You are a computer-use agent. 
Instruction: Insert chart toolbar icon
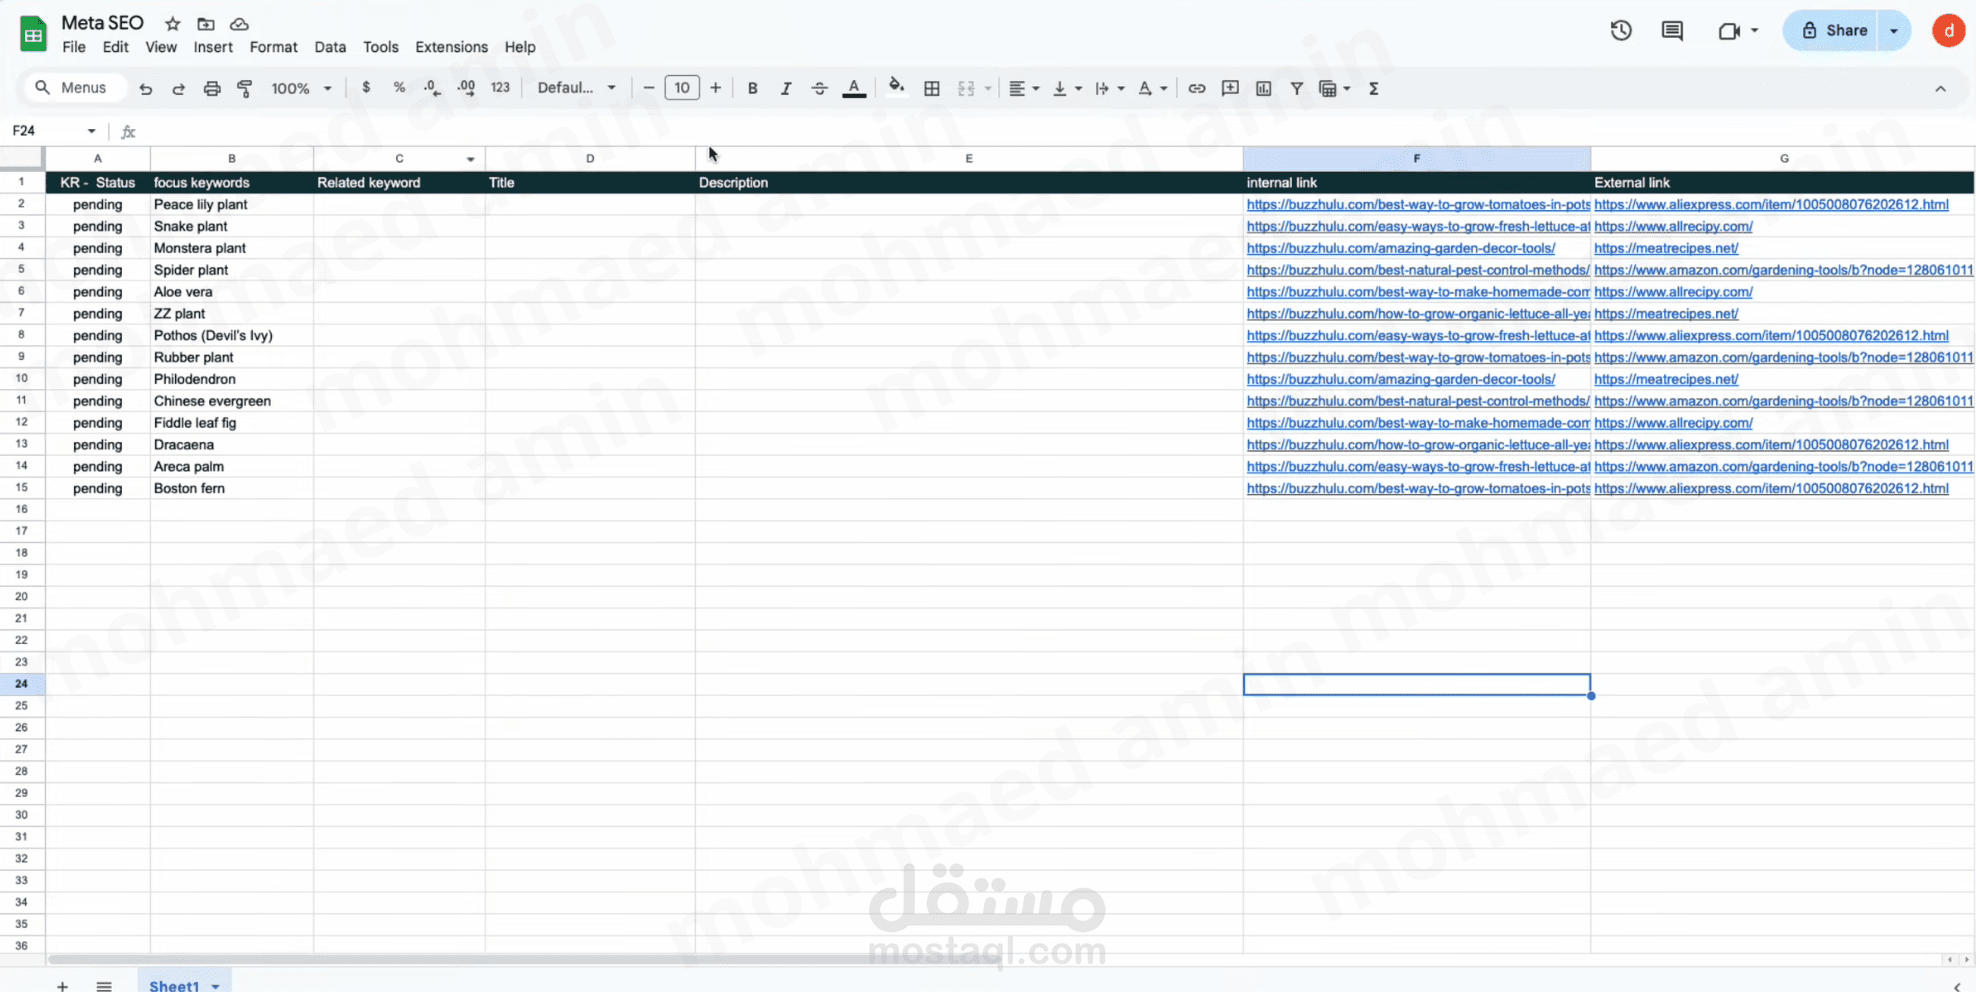[1264, 88]
